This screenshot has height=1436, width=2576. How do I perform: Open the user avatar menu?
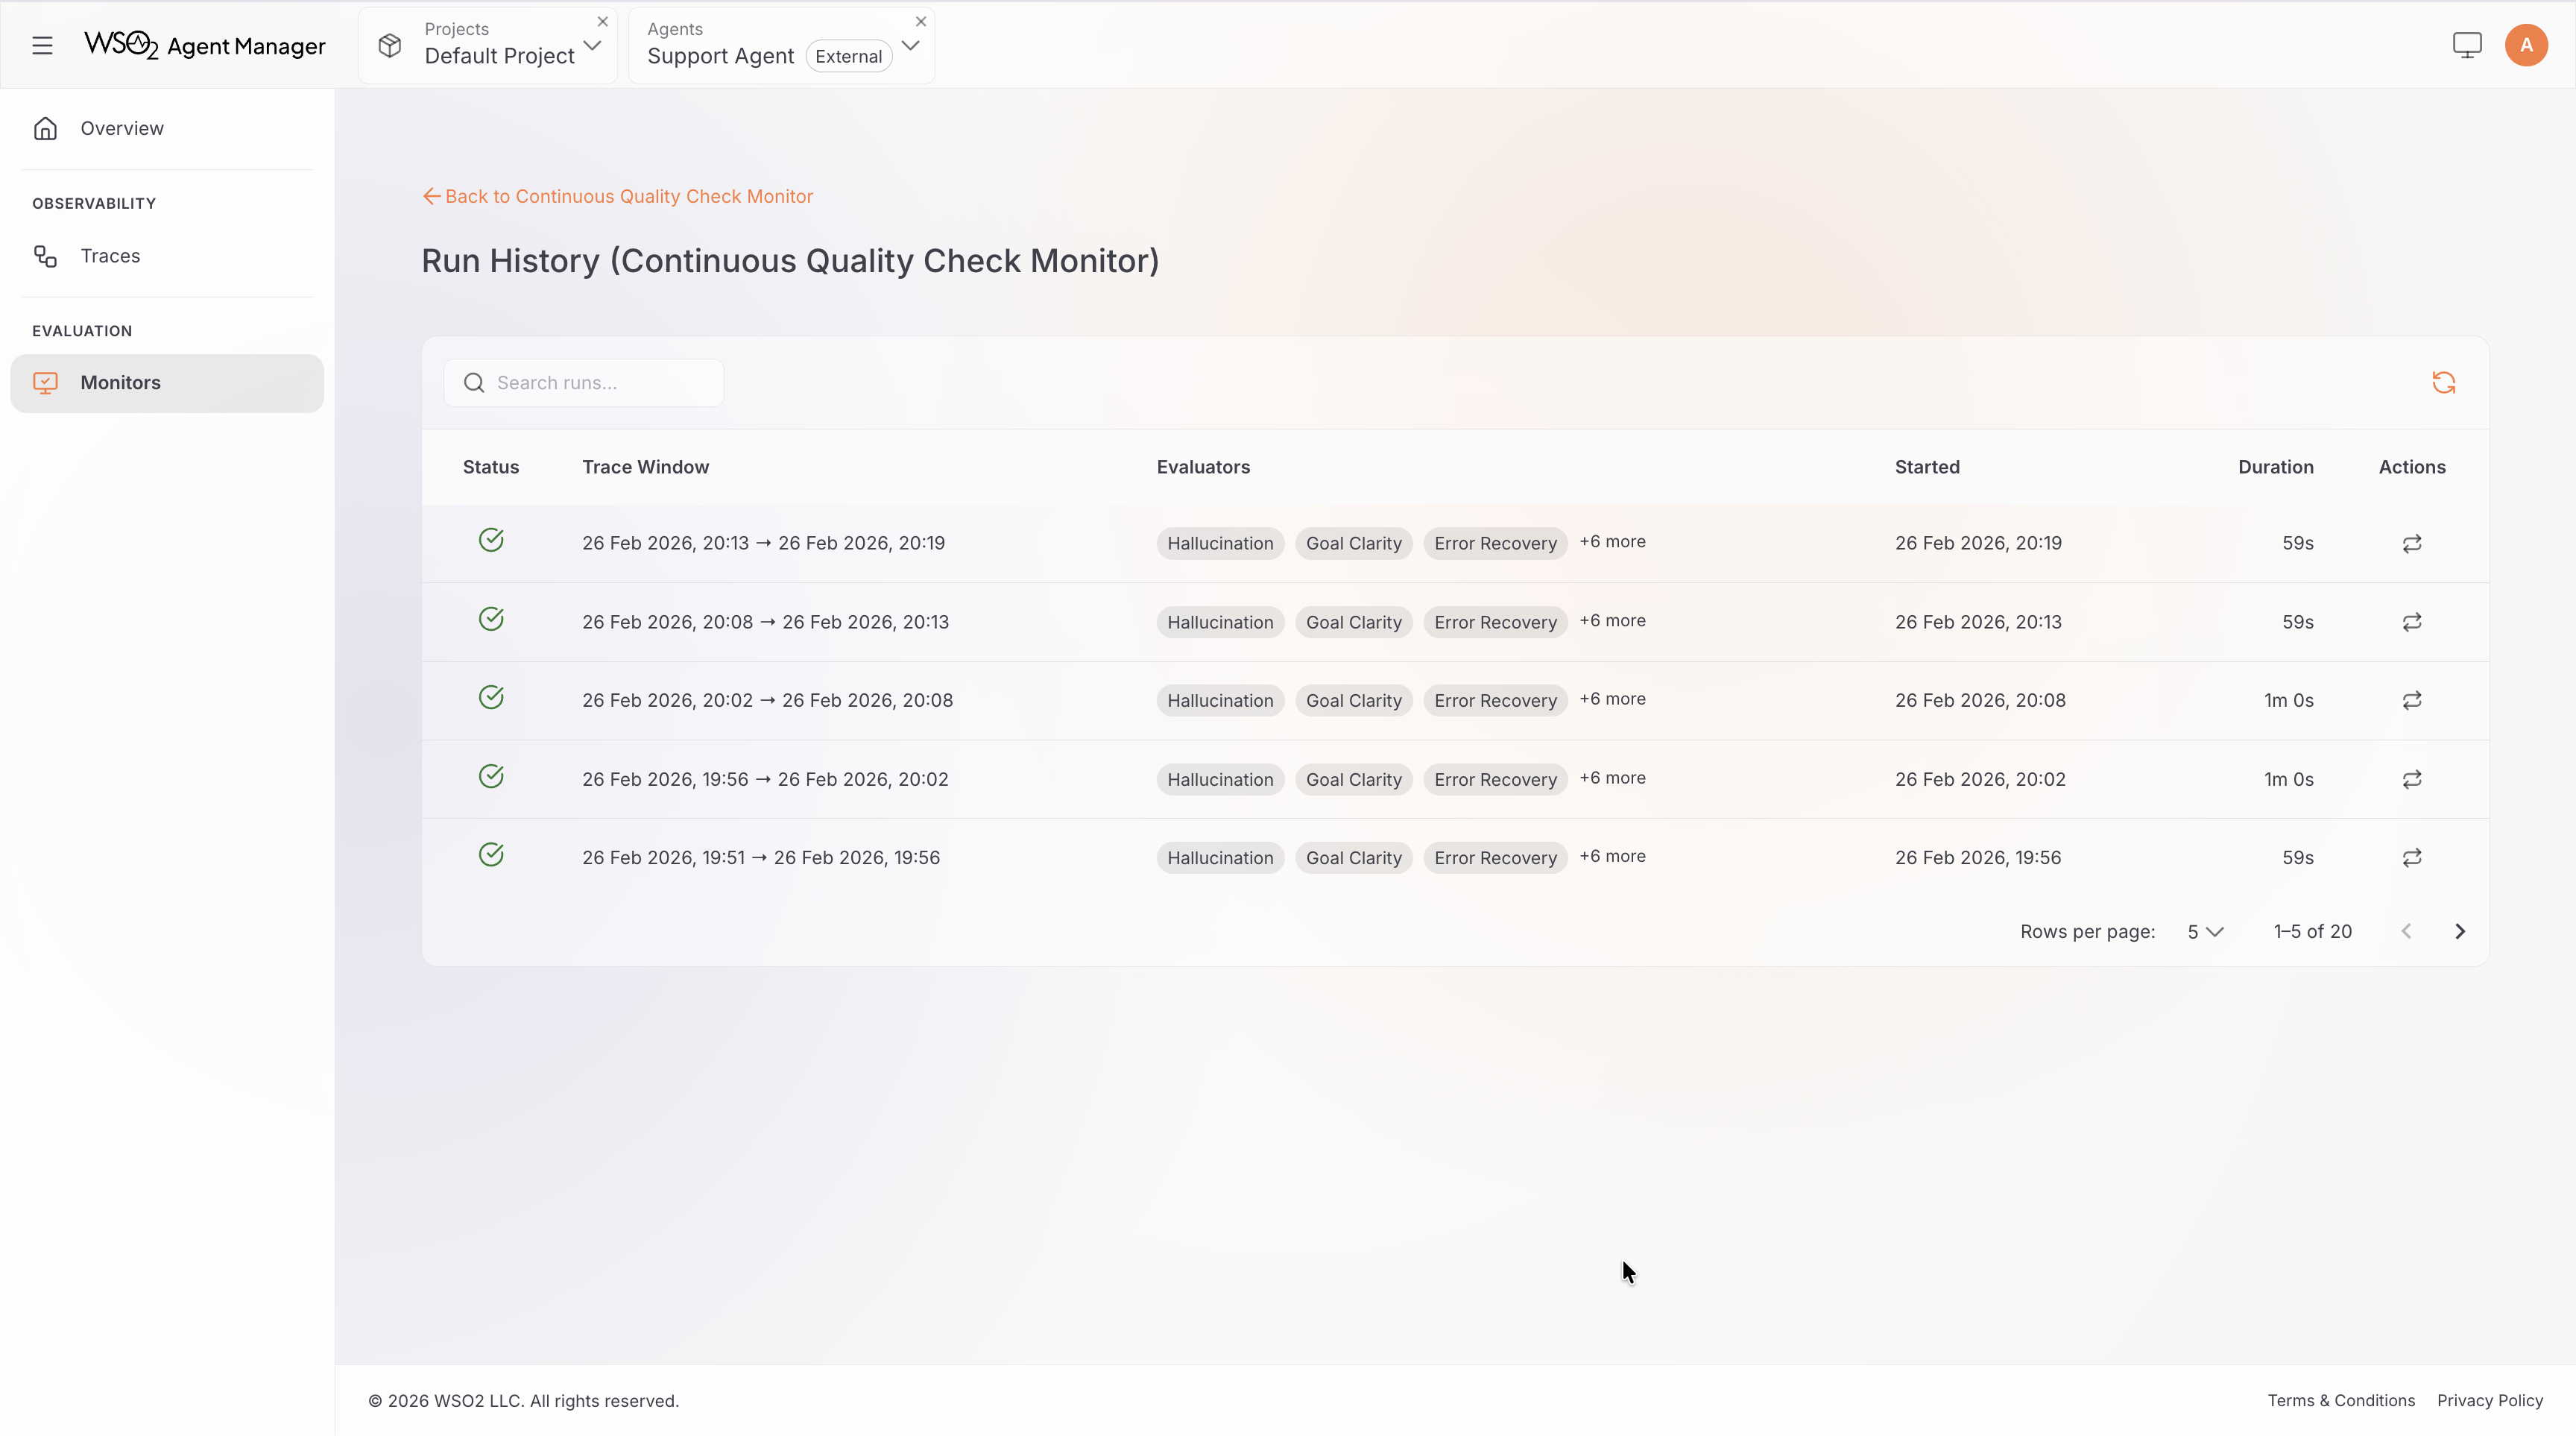click(2526, 45)
